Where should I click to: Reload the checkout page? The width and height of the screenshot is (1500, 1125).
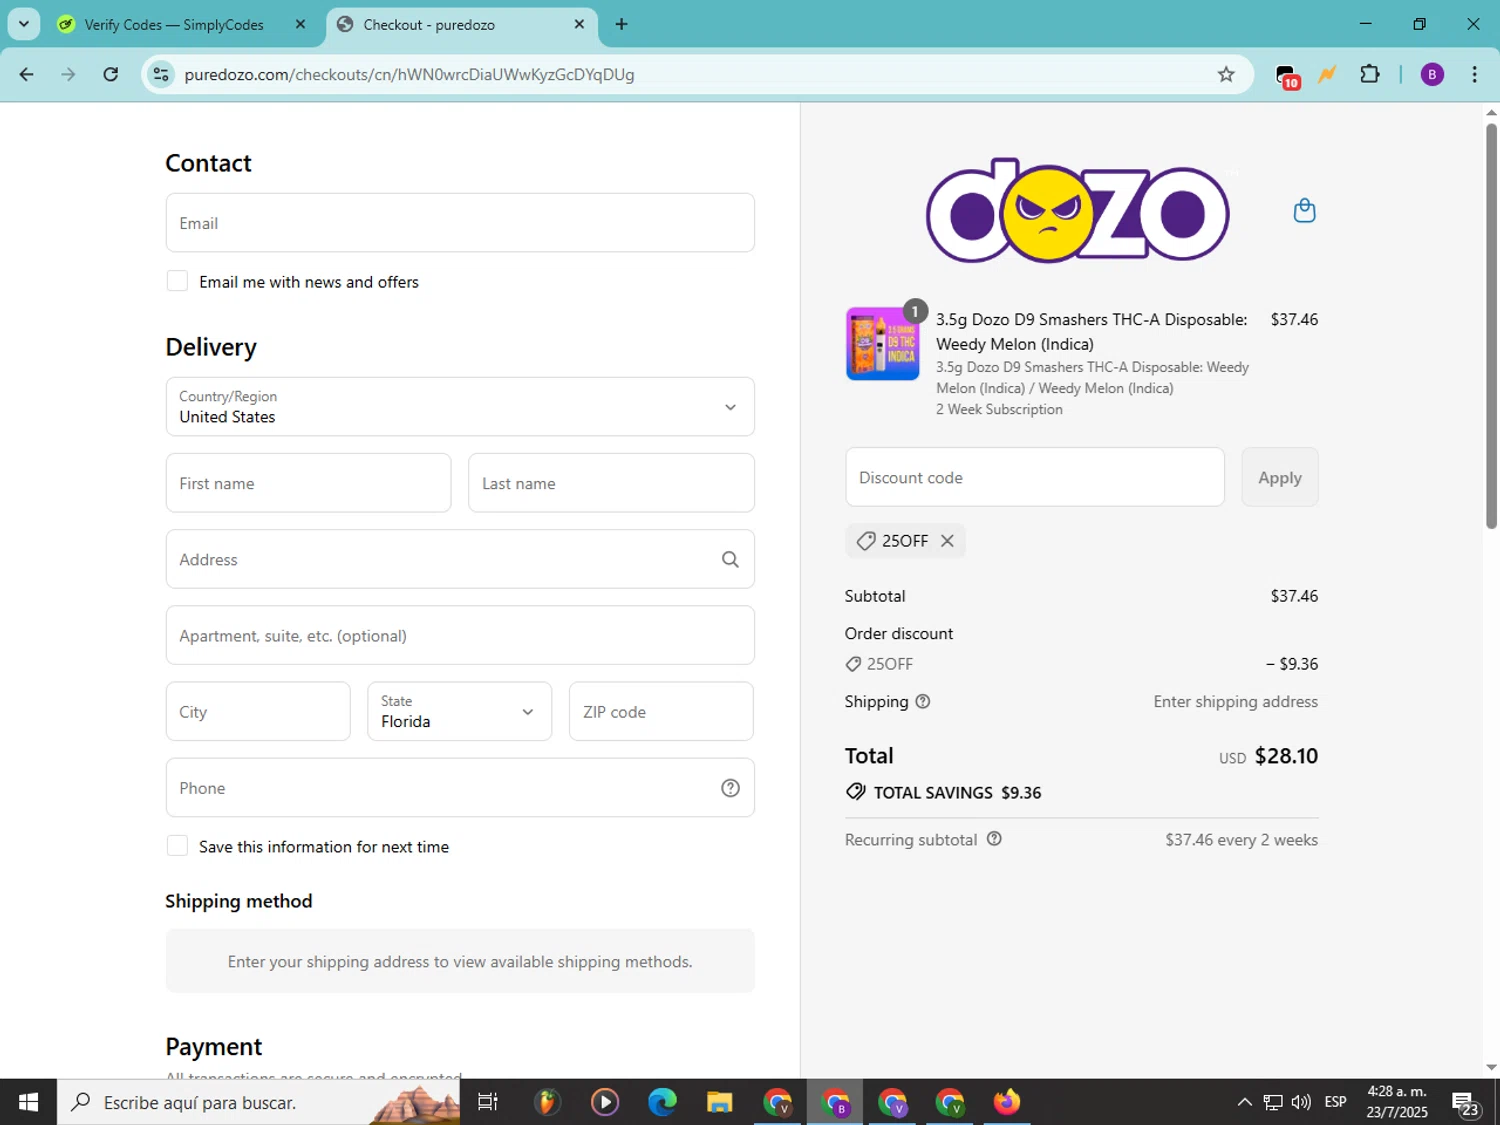[x=111, y=74]
